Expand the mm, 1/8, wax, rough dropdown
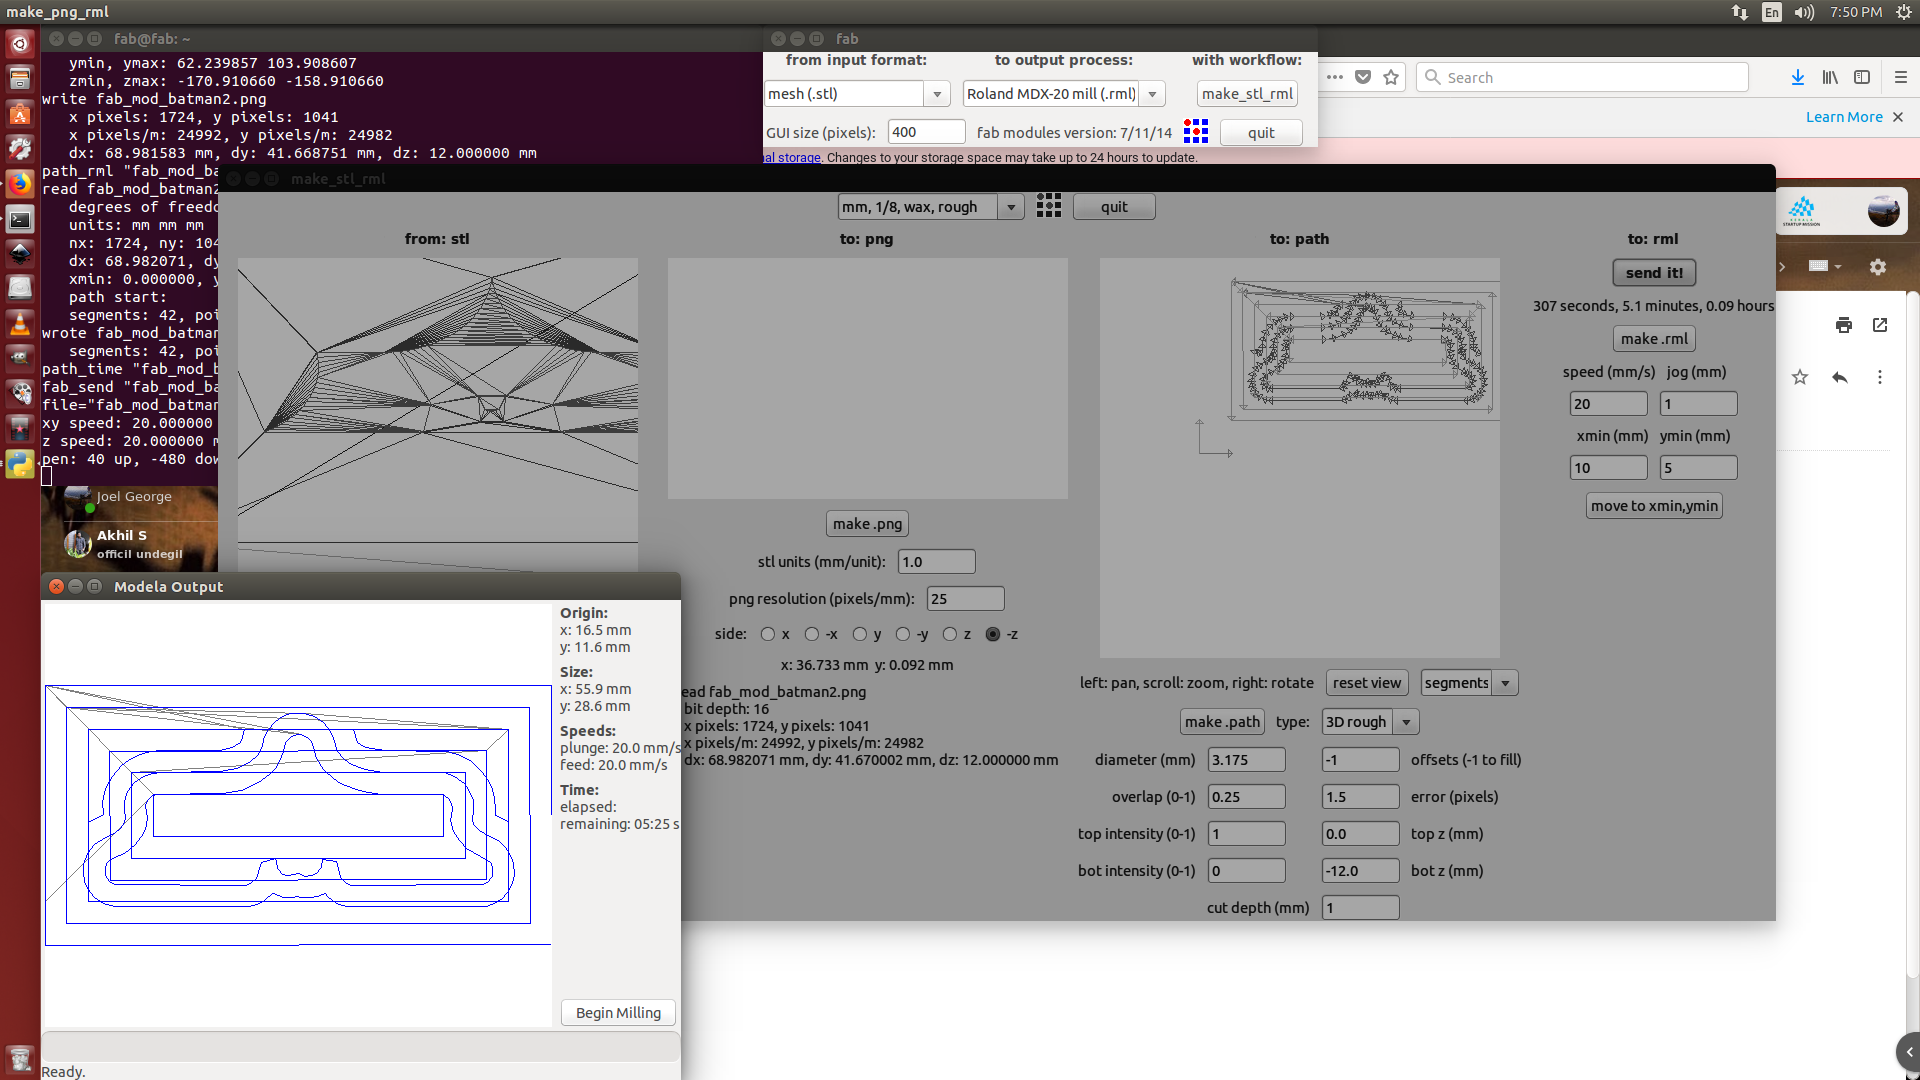 (1011, 207)
